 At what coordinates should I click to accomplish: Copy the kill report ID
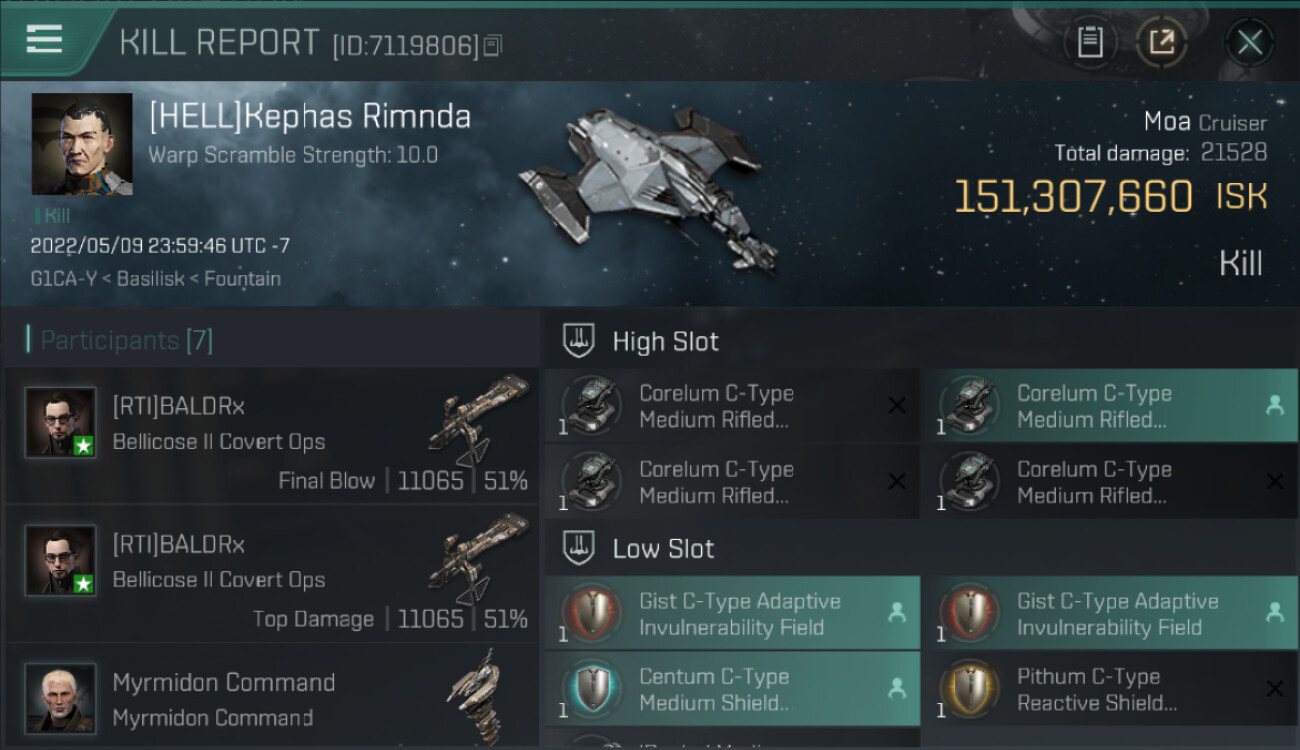(492, 46)
